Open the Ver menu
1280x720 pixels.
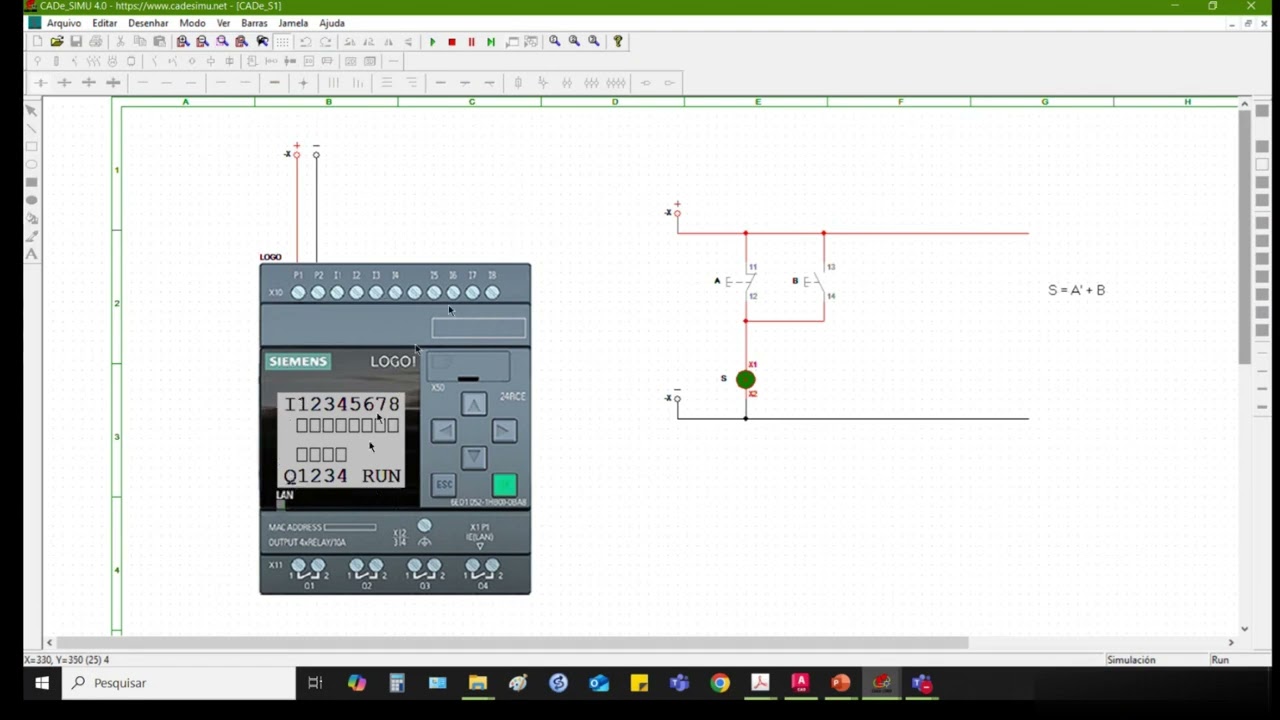(x=223, y=23)
